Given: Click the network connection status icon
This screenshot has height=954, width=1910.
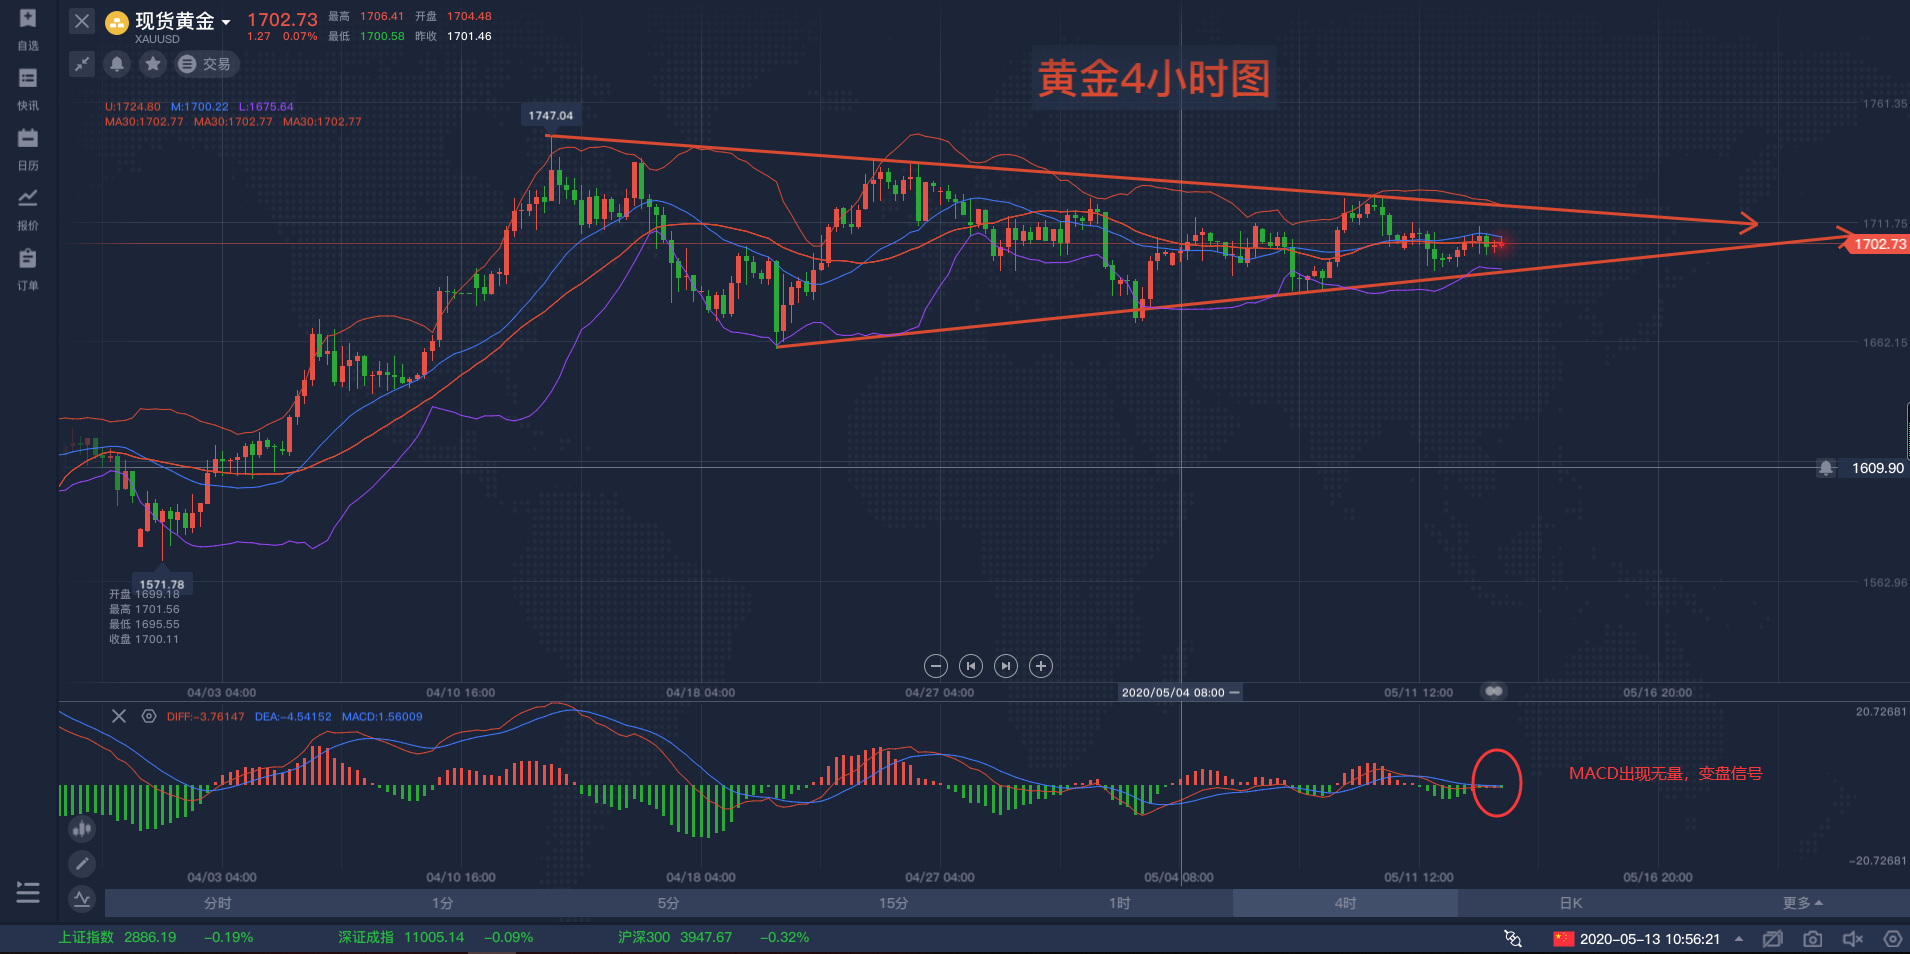Looking at the screenshot, I should (x=1513, y=938).
